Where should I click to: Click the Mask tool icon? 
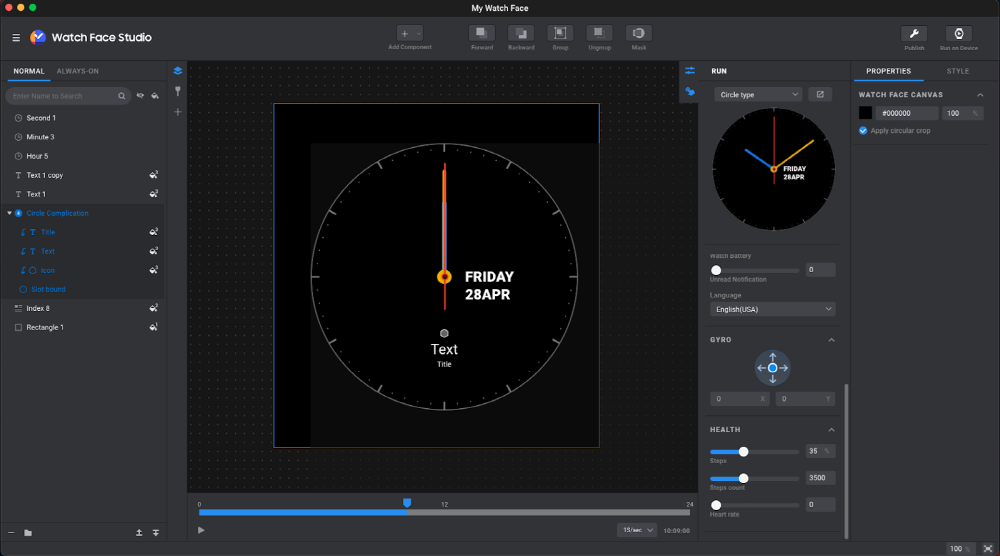click(x=639, y=34)
